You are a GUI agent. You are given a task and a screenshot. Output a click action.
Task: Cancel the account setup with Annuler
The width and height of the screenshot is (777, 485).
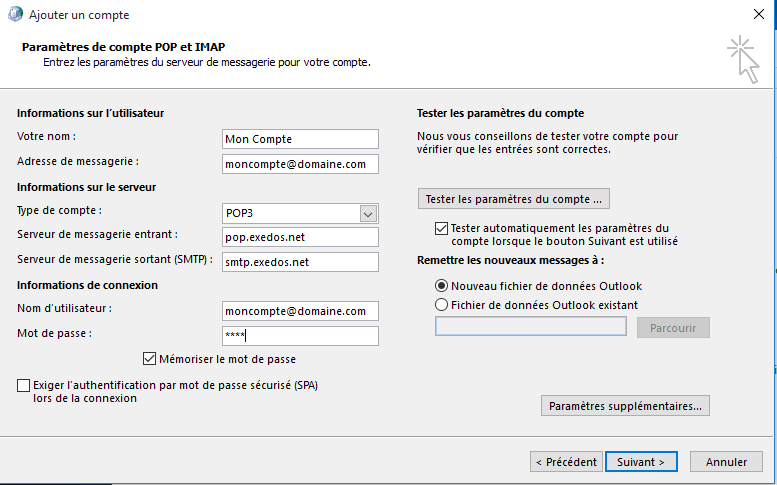coord(726,462)
